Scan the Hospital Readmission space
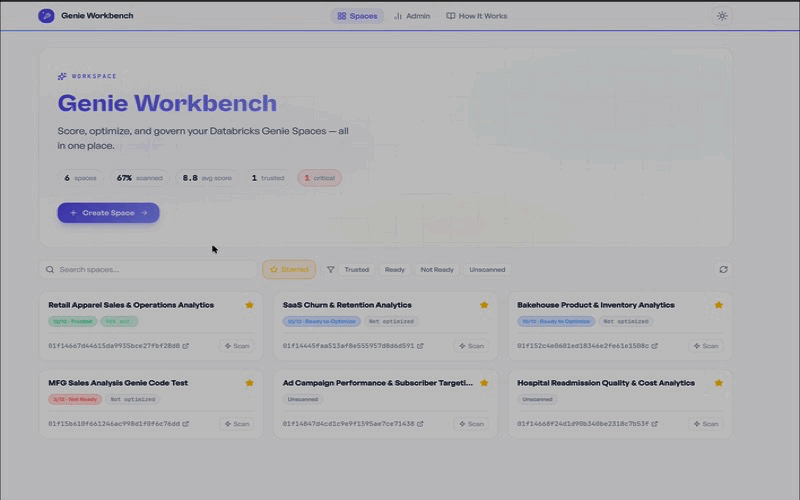Screen dimensions: 800x500 point(706,424)
